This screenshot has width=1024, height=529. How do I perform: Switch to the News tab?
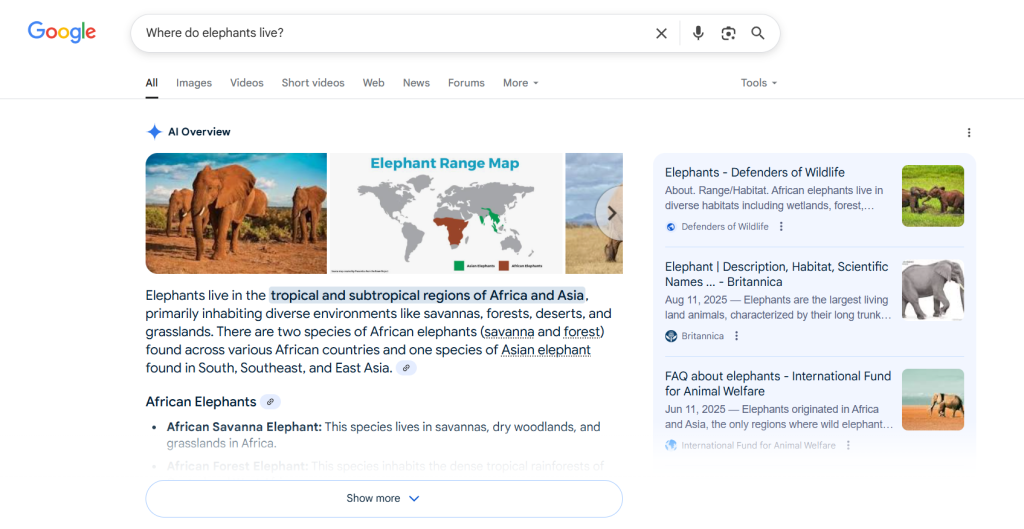416,83
